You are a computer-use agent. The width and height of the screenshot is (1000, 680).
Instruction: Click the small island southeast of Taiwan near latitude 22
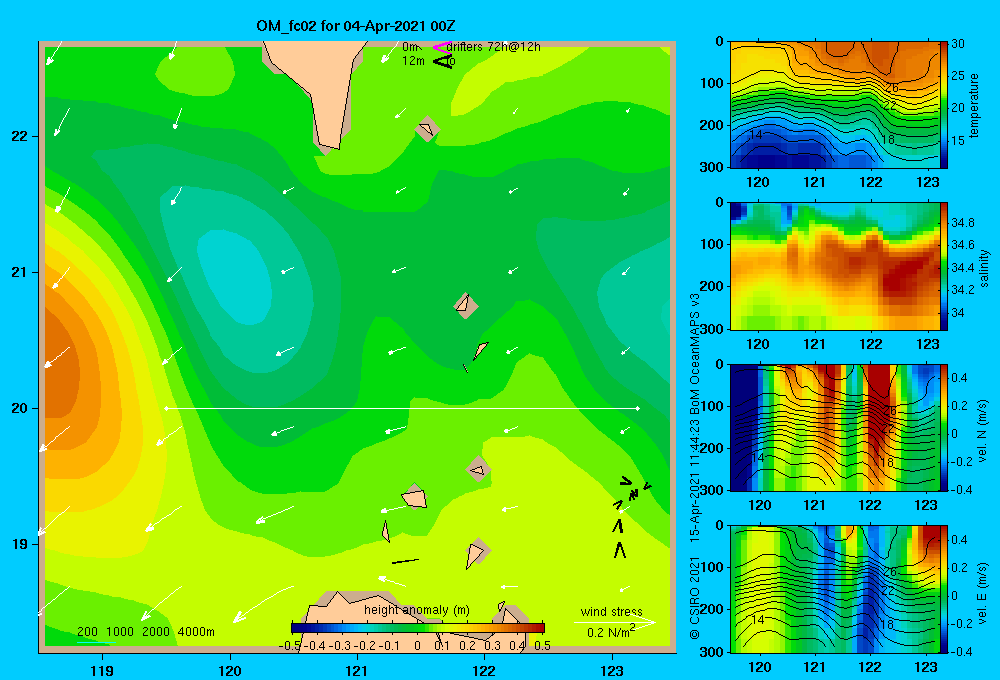[x=427, y=129]
